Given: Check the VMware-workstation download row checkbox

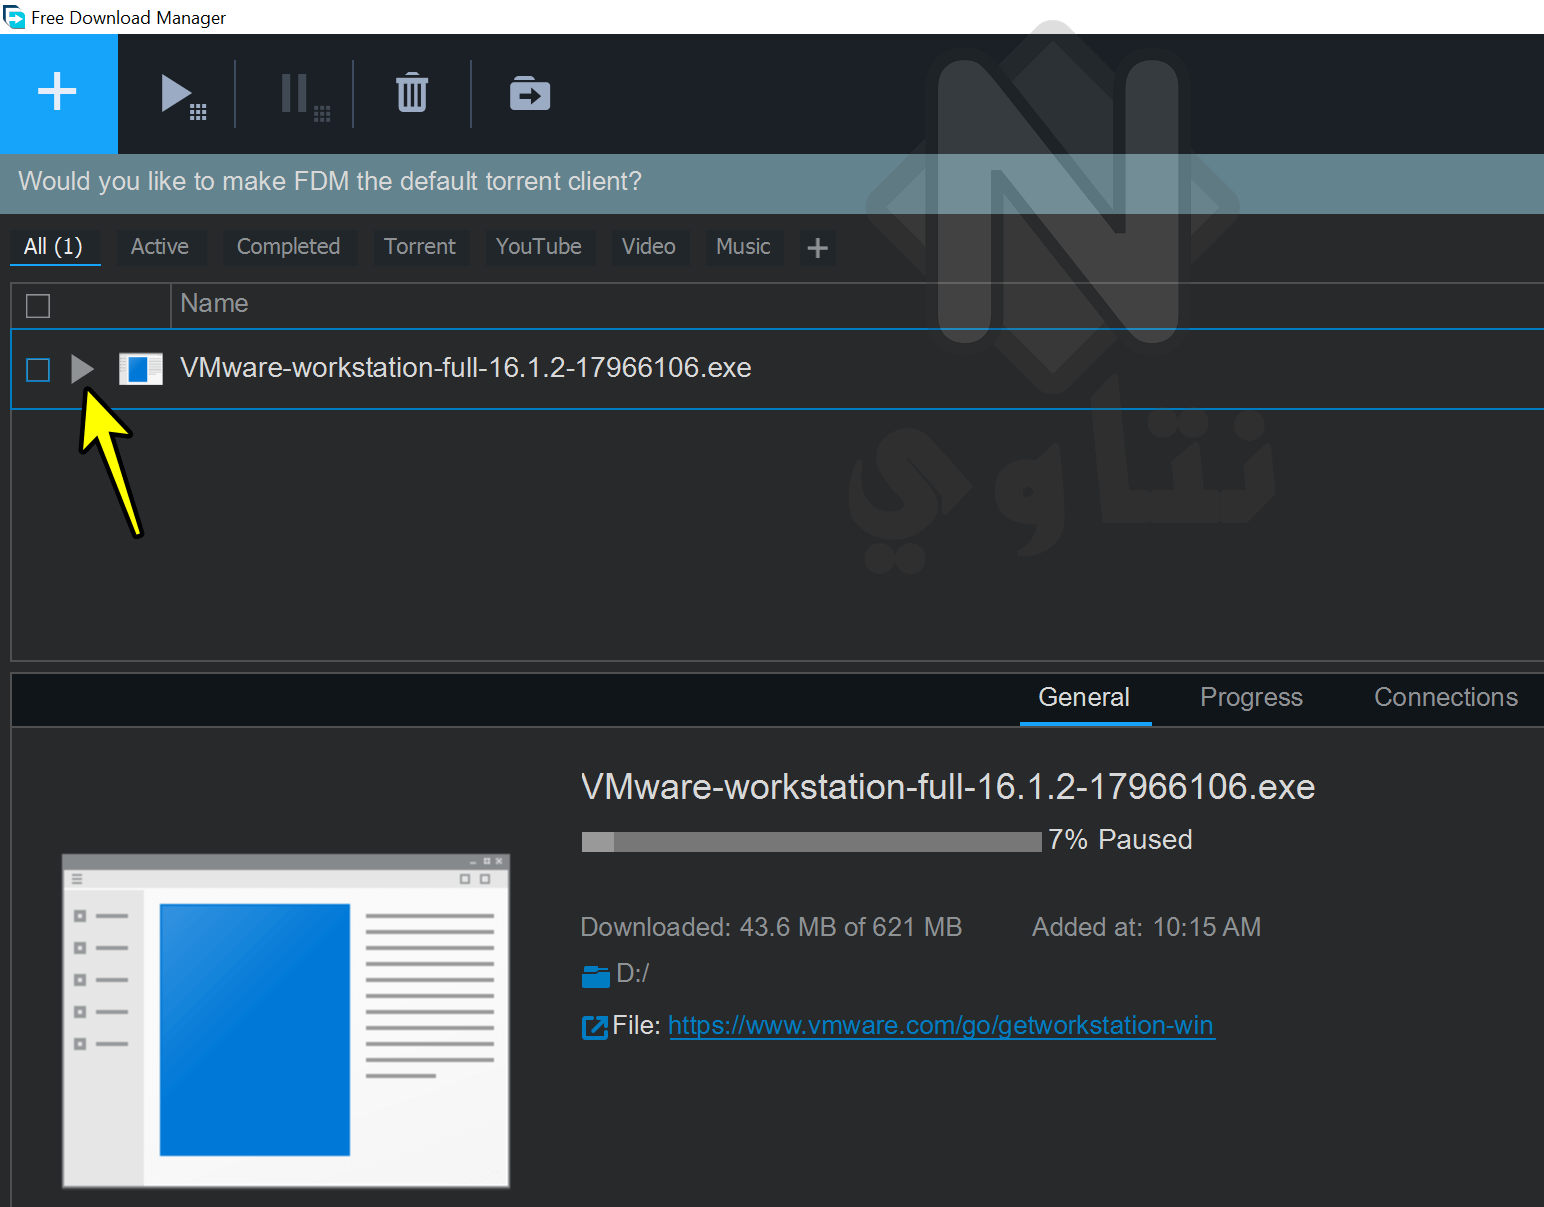Looking at the screenshot, I should pyautogui.click(x=38, y=370).
